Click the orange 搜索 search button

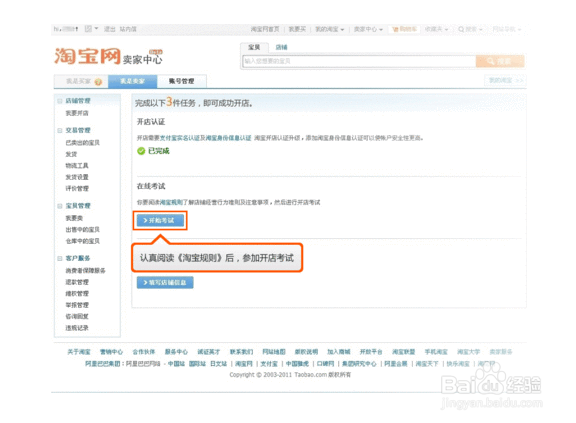coord(500,61)
